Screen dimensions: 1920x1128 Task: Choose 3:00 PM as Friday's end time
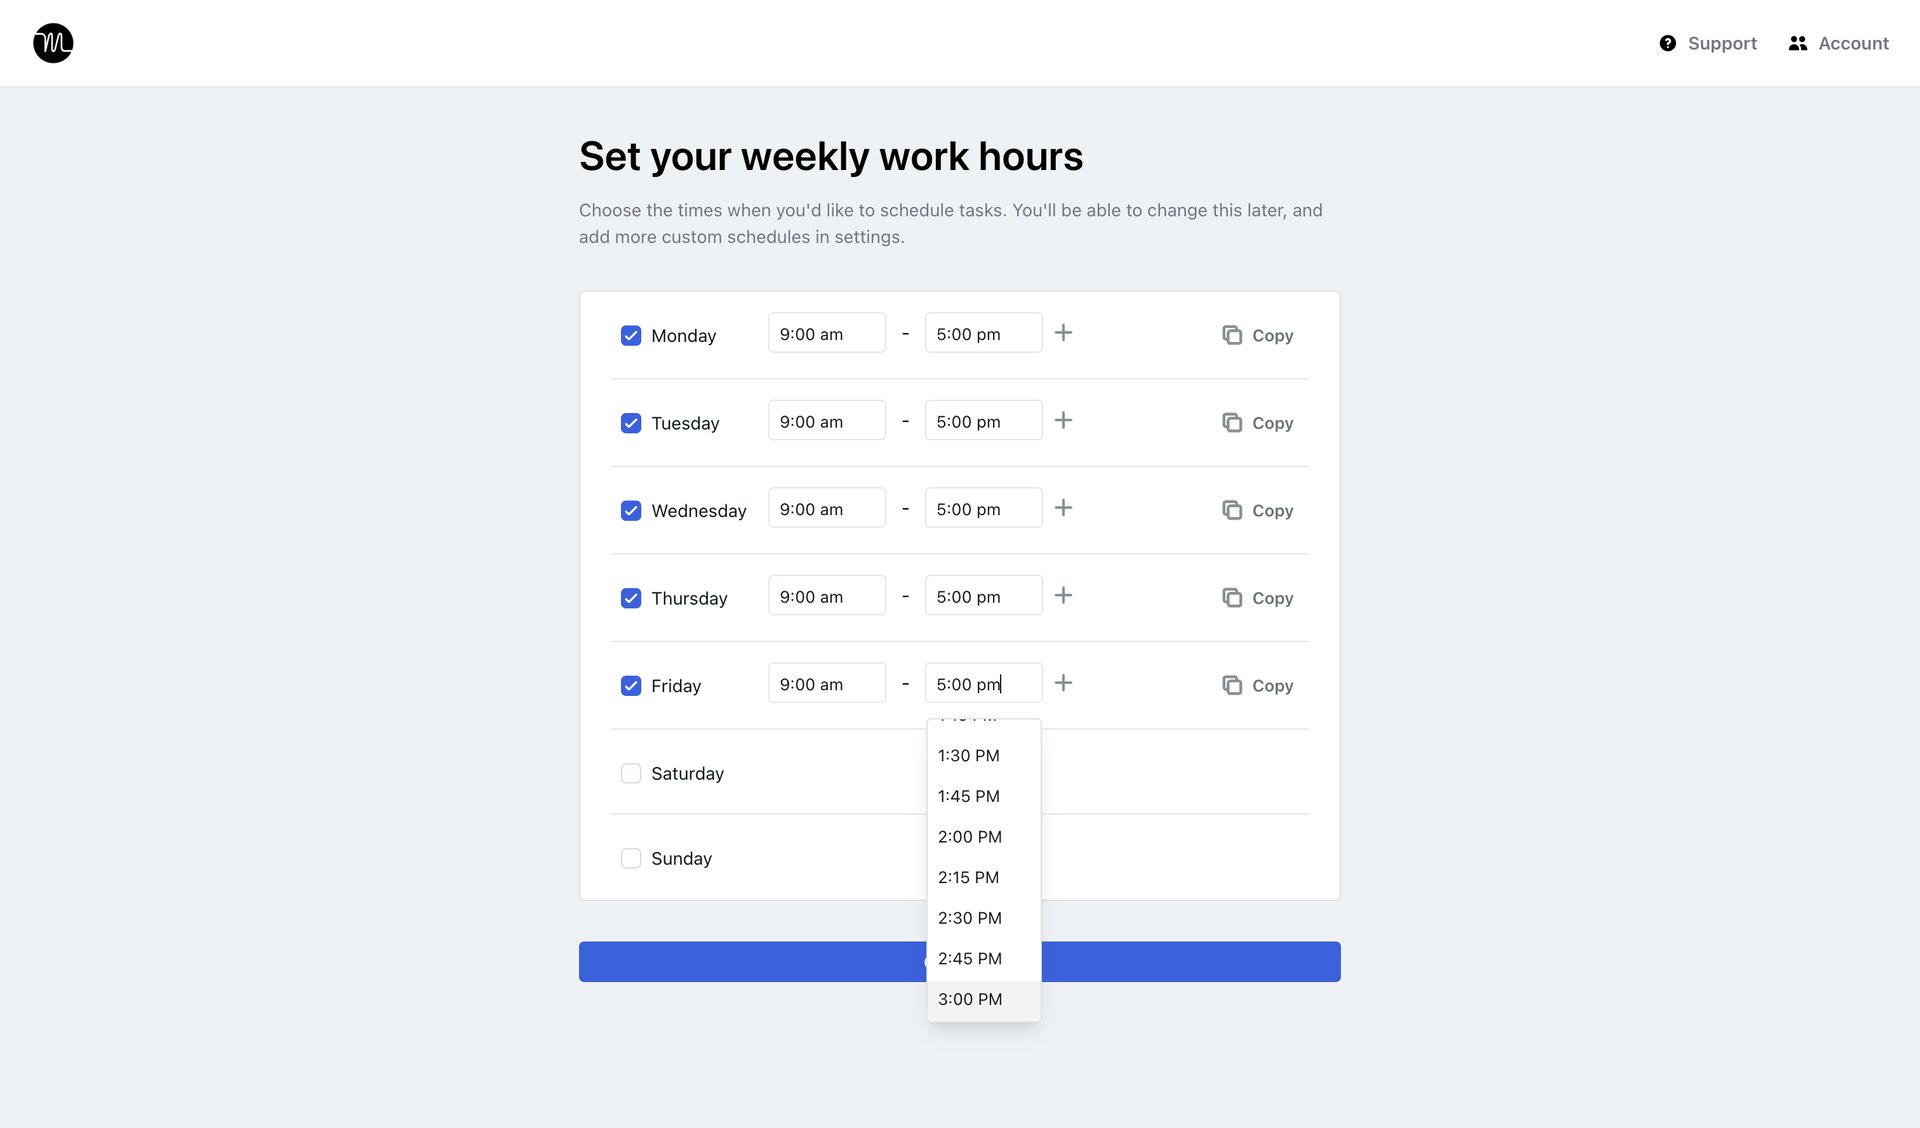click(969, 998)
